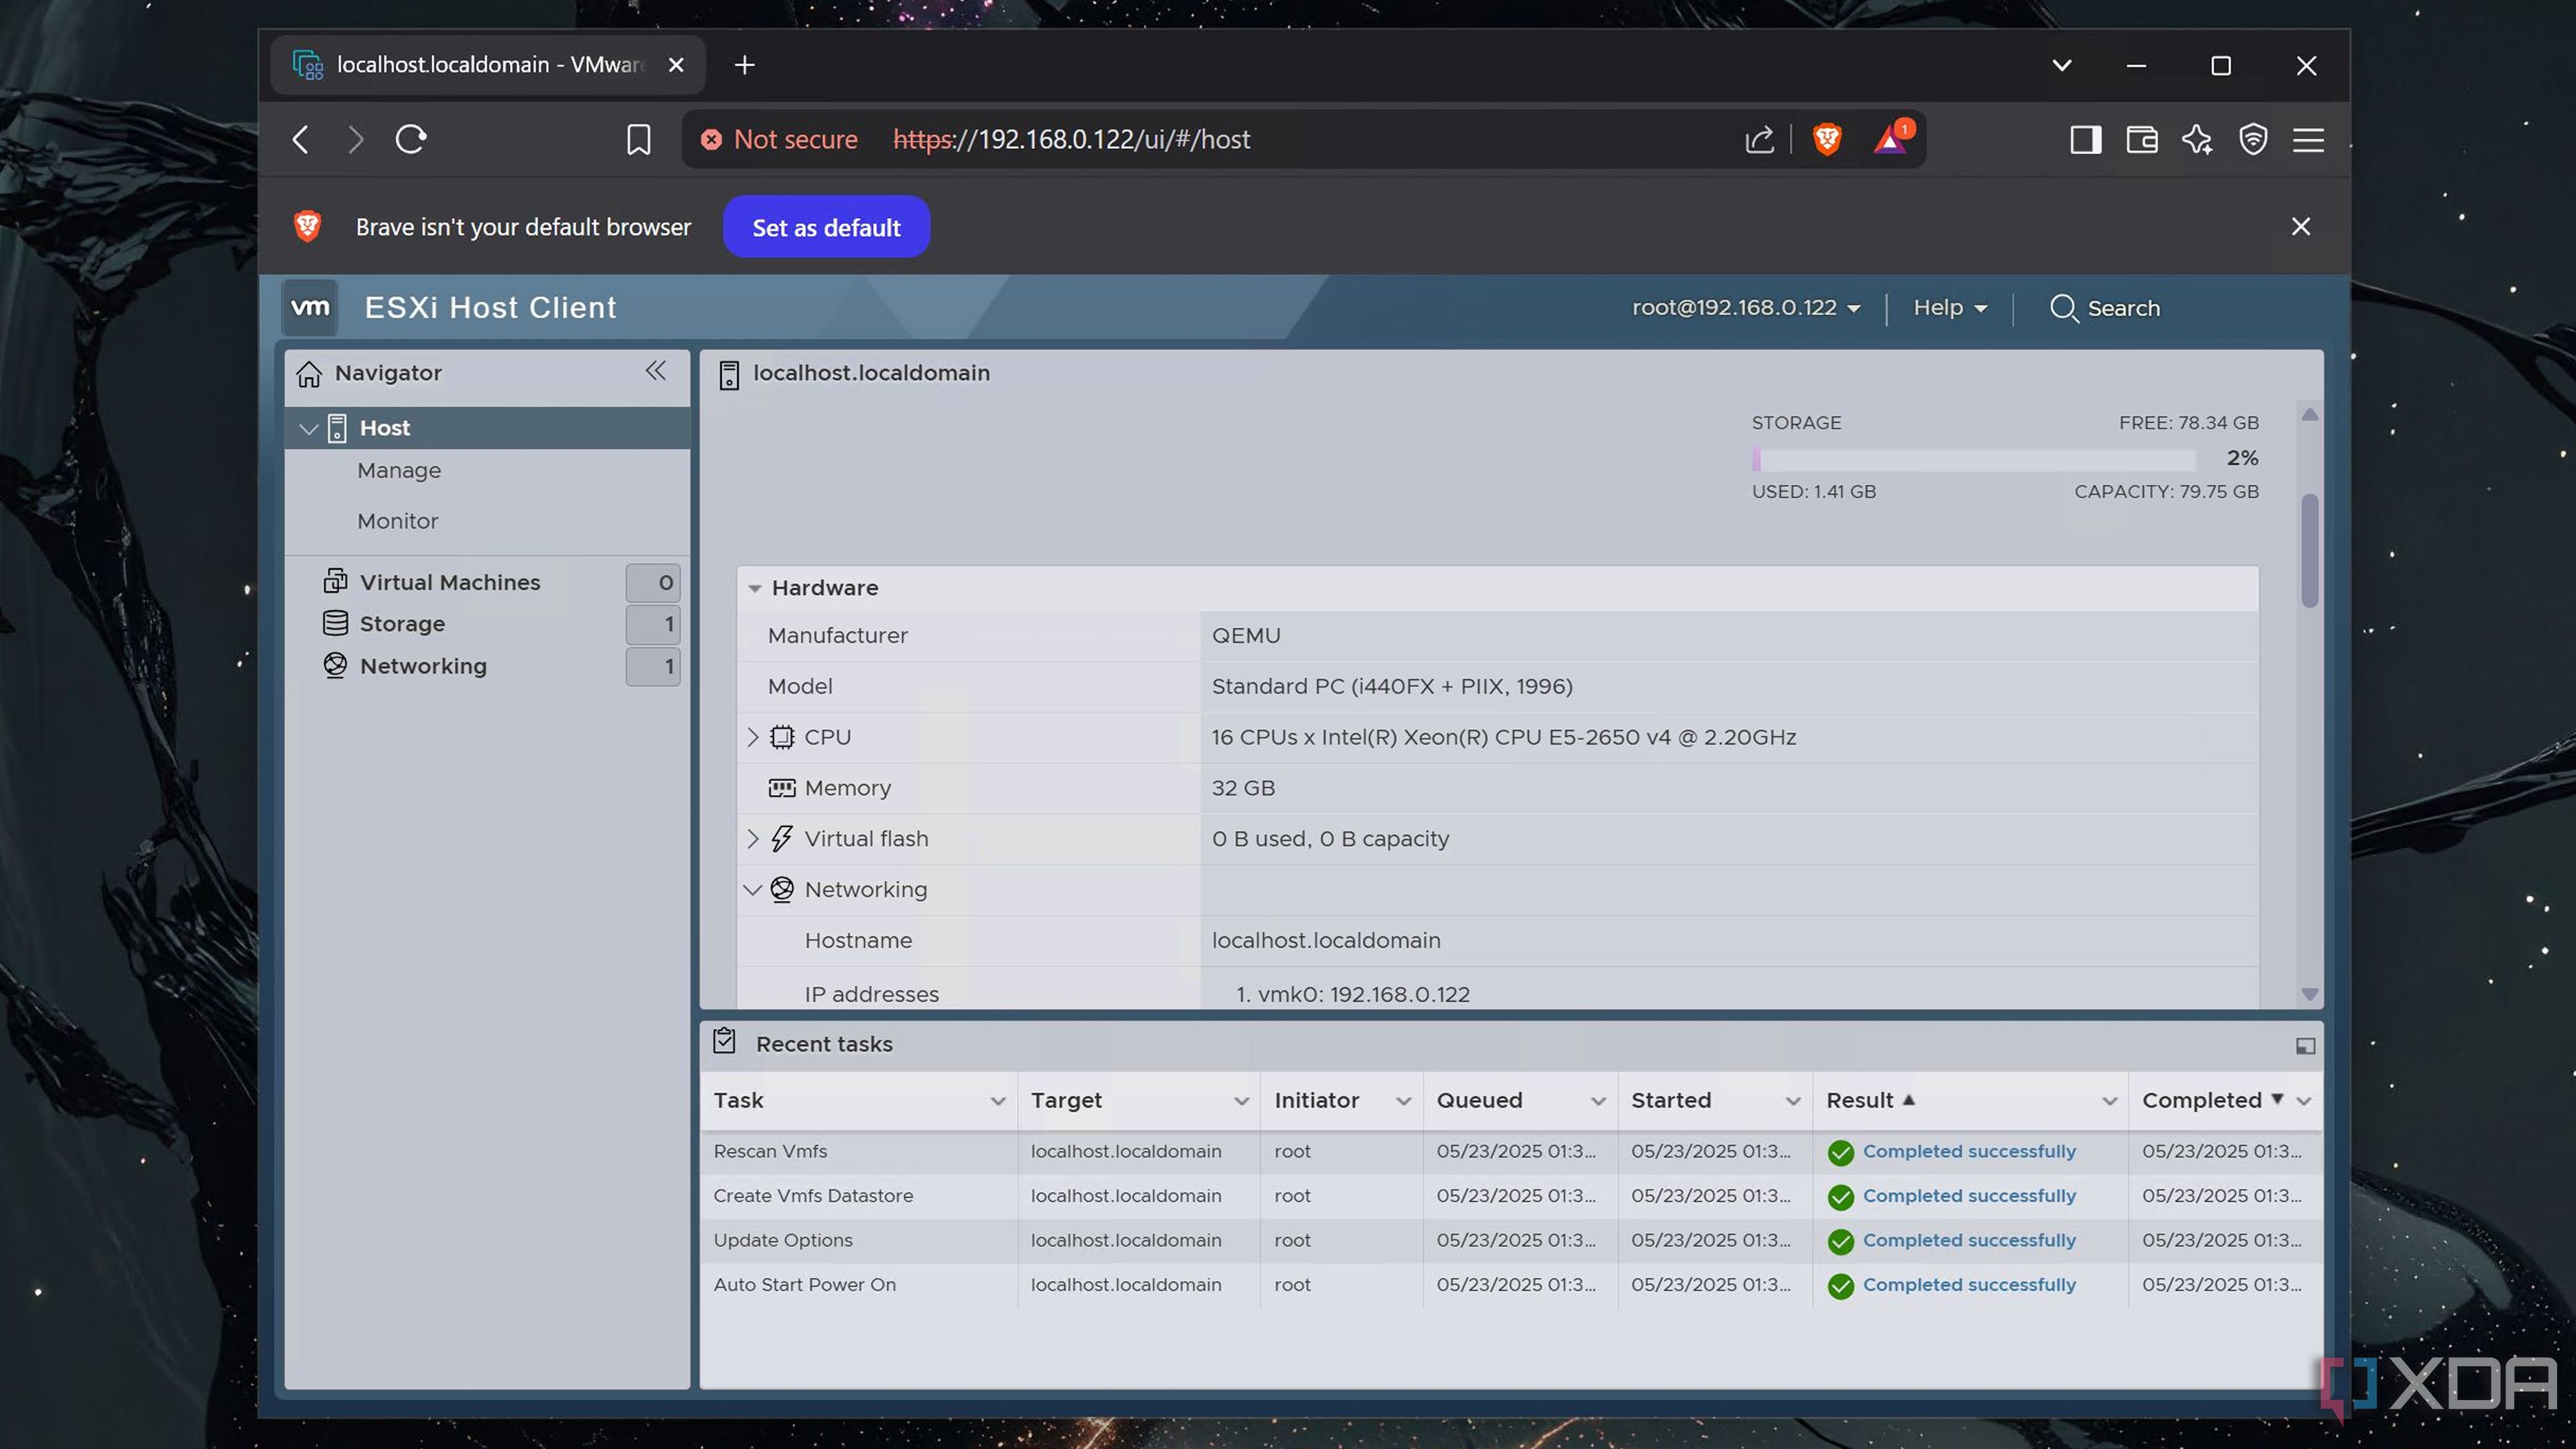Collapse the Navigator panel with double chevron

pyautogui.click(x=655, y=371)
